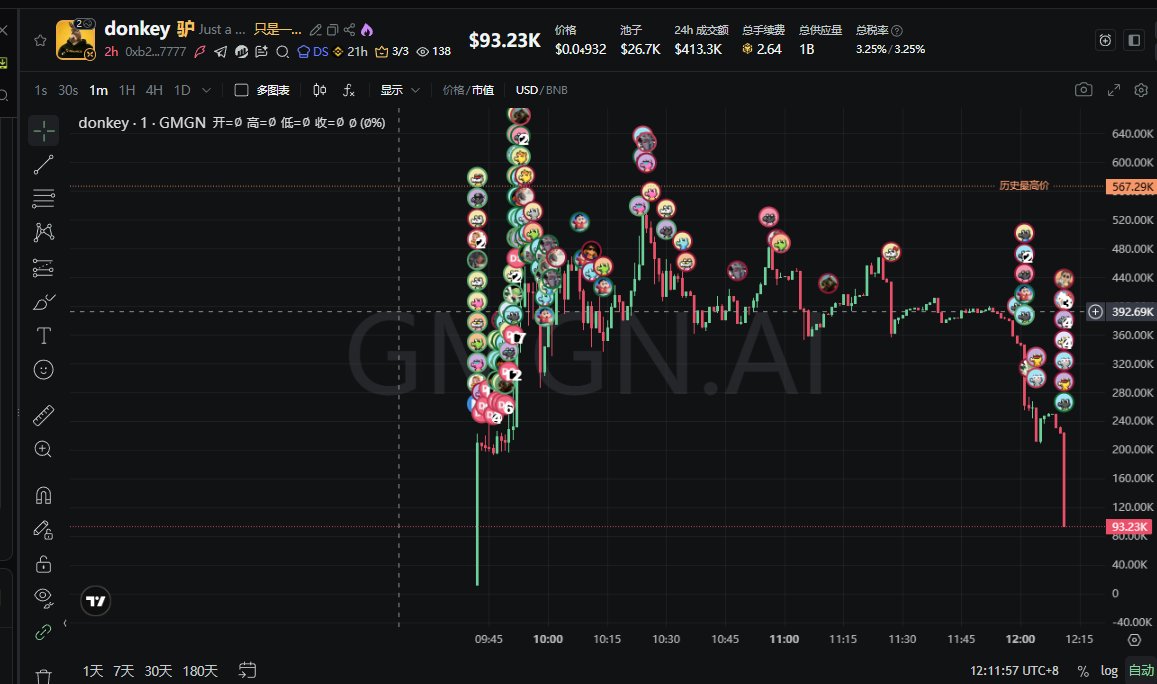Screen dimensions: 1157x684
Task: Select the 1D timeframe
Action: 182,90
